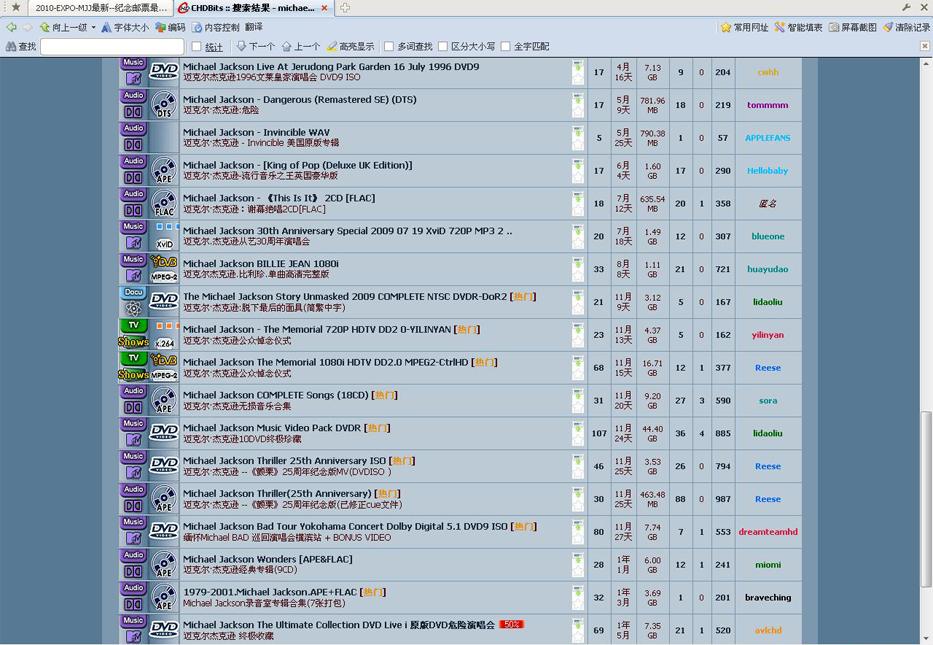Open Michael Jackson Invincible WAV link

coord(256,132)
